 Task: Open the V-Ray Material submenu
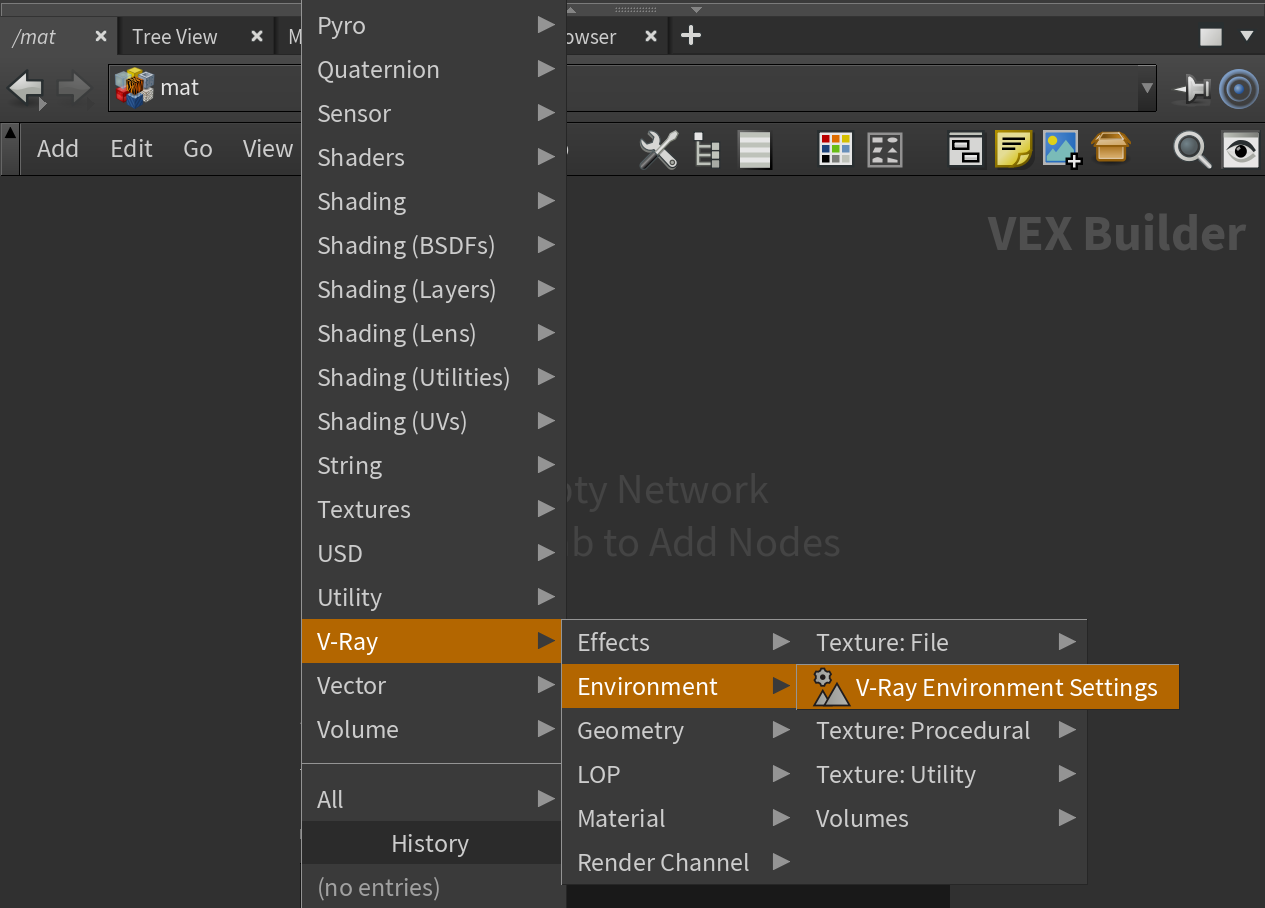tap(679, 818)
